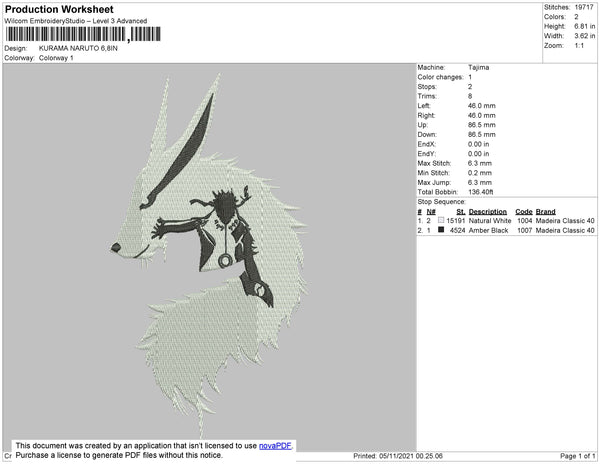
Task: Click the Machine value Tajima
Action: pyautogui.click(x=479, y=67)
